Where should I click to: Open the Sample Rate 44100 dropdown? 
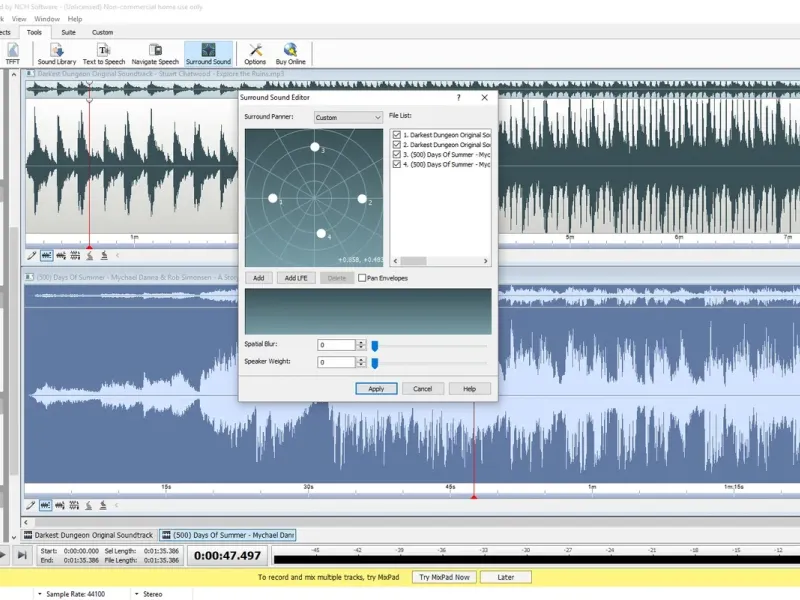coord(72,594)
